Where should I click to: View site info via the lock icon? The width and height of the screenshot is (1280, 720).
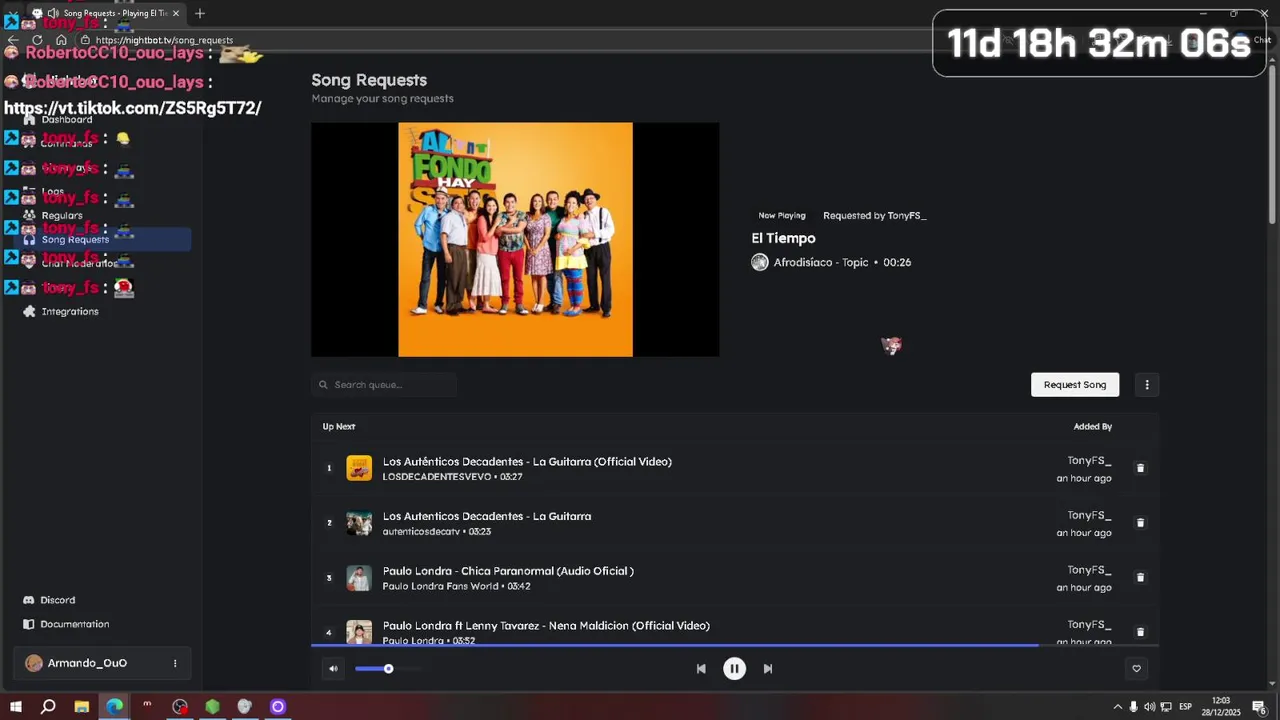pos(85,40)
